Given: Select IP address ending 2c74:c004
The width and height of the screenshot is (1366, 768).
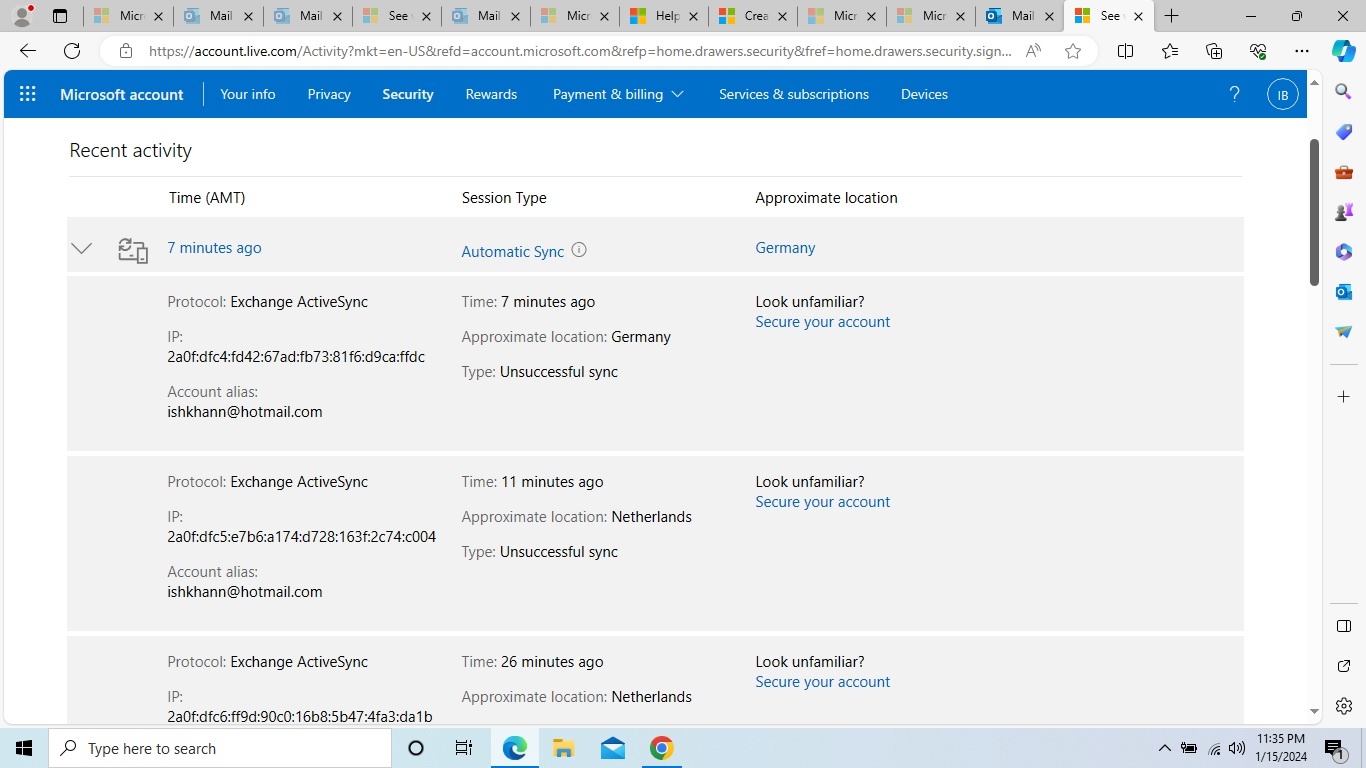Looking at the screenshot, I should click(302, 537).
